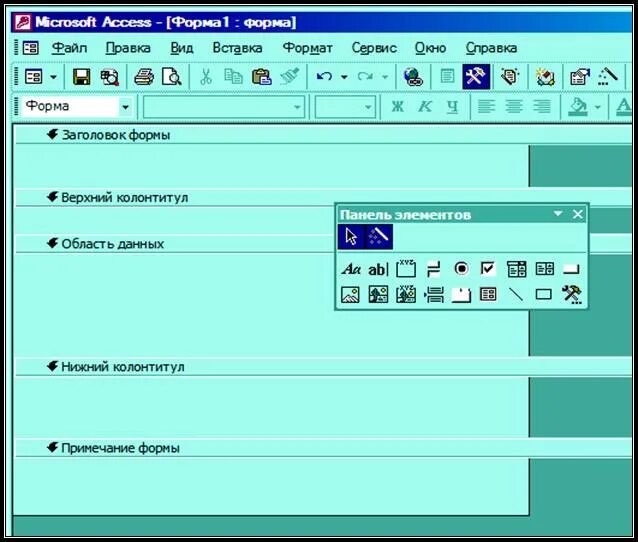This screenshot has width=638, height=542.
Task: Align text left
Action: click(487, 107)
